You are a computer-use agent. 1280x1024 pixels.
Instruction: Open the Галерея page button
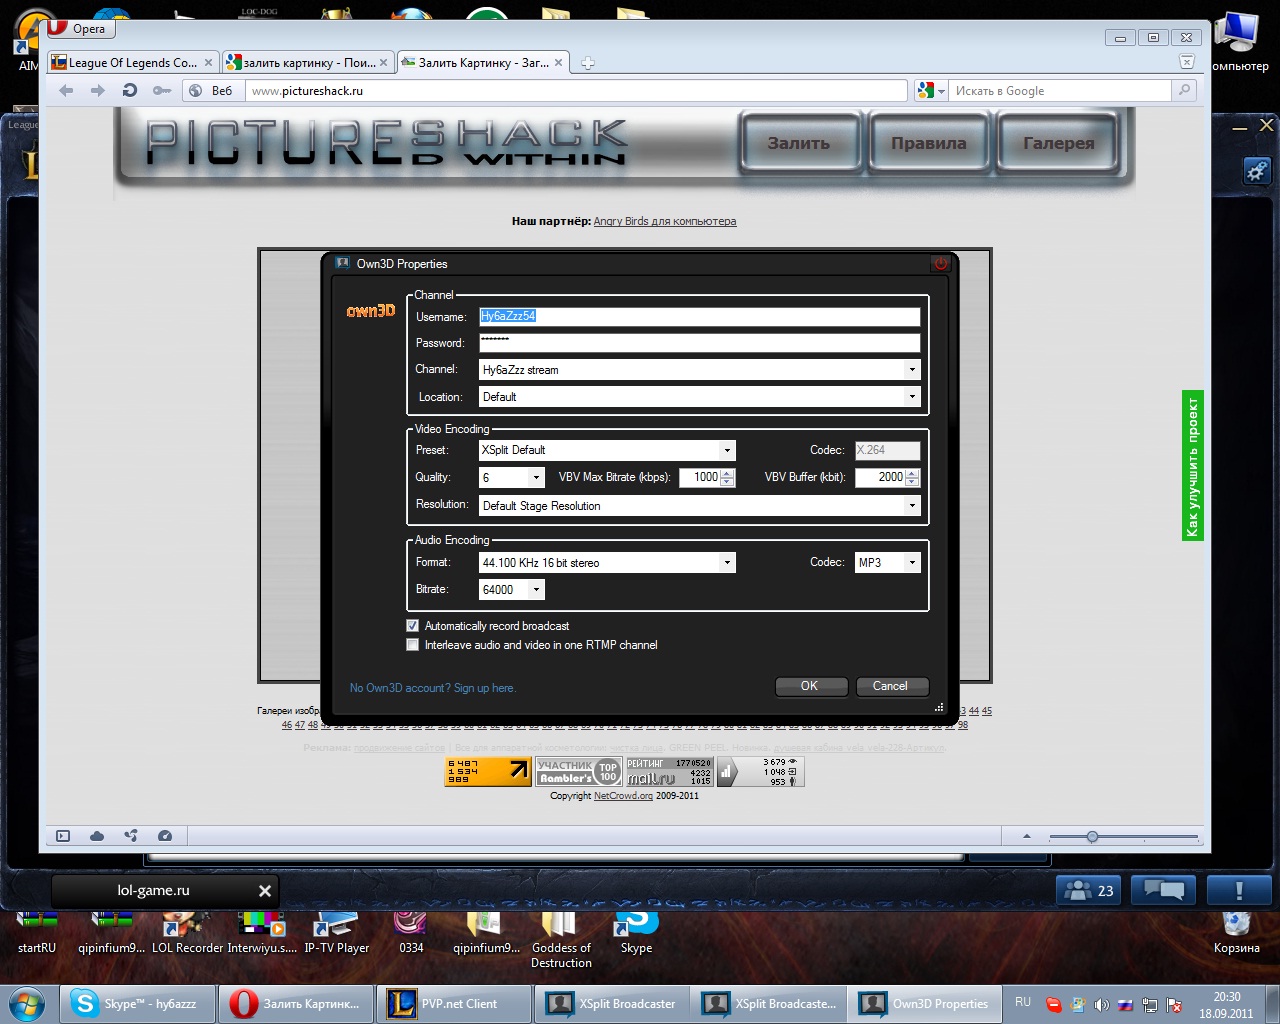coord(1059,143)
